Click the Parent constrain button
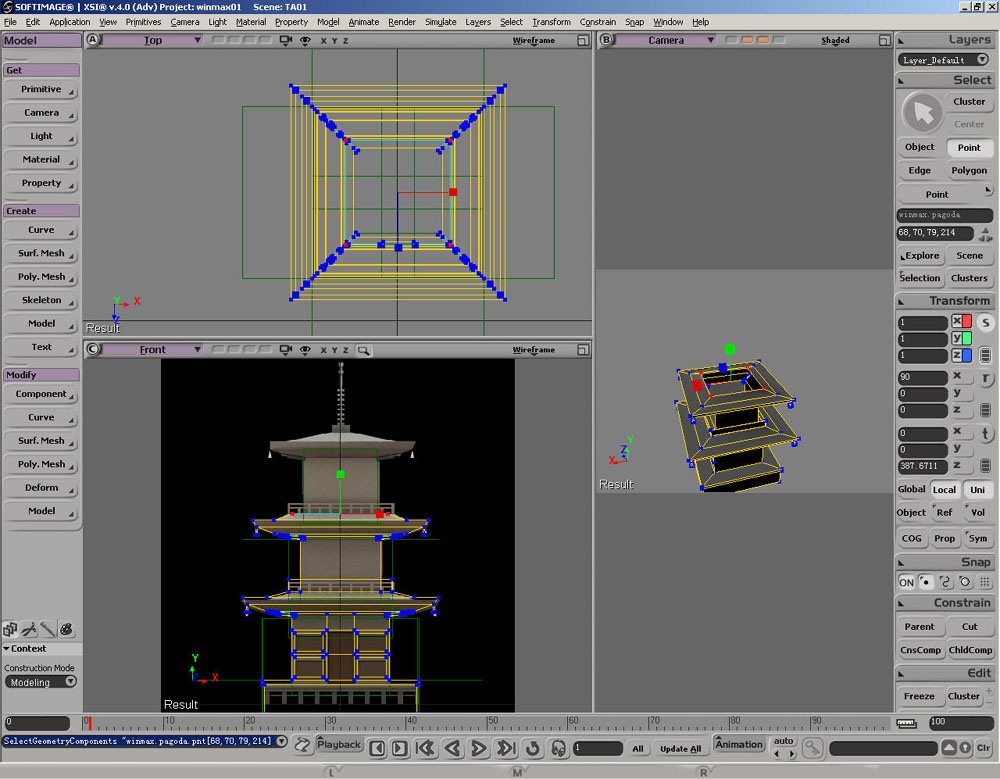The height and width of the screenshot is (779, 1000). pos(919,627)
